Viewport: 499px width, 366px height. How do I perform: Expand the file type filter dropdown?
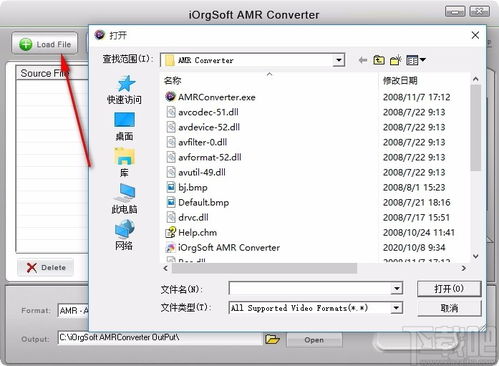pyautogui.click(x=396, y=308)
